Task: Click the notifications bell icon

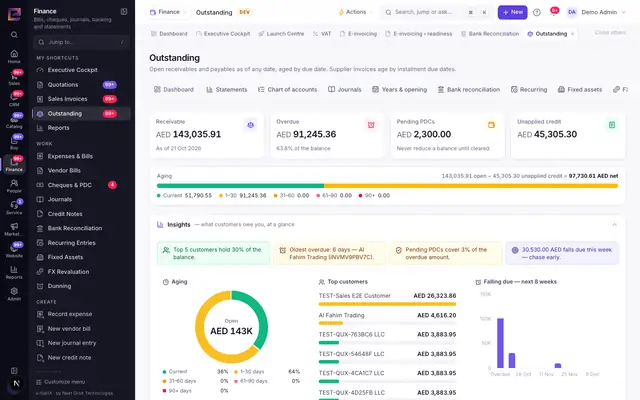Action: [553, 12]
